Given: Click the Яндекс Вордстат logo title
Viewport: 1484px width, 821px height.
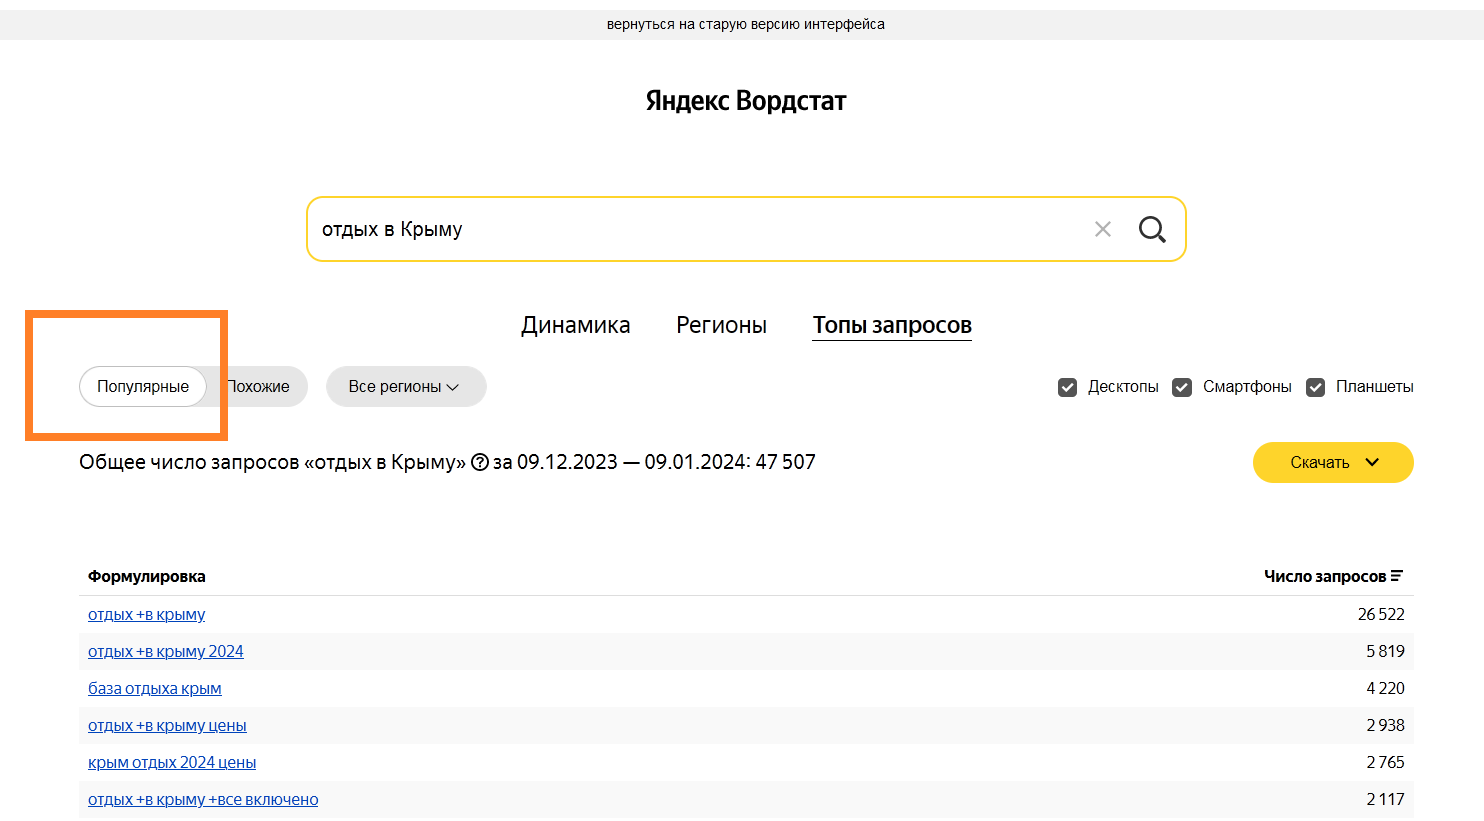Looking at the screenshot, I should tap(746, 101).
